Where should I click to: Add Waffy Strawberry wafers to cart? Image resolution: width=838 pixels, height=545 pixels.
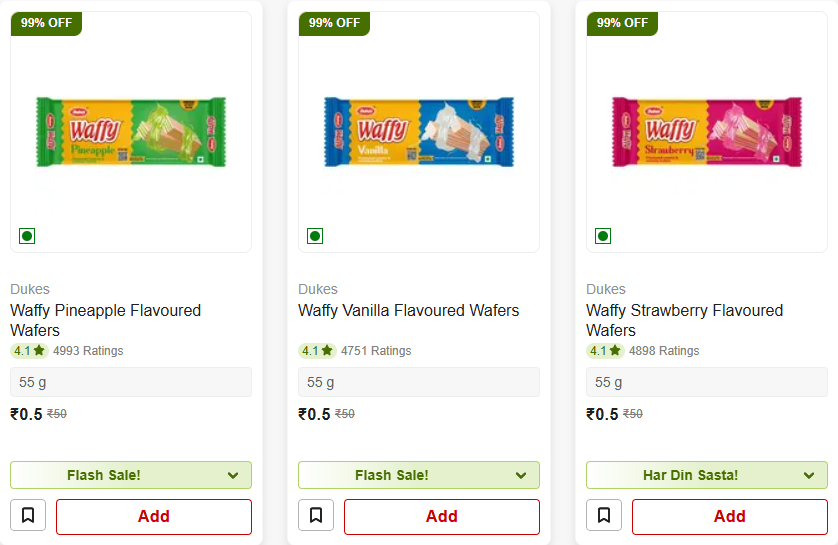[x=730, y=517]
